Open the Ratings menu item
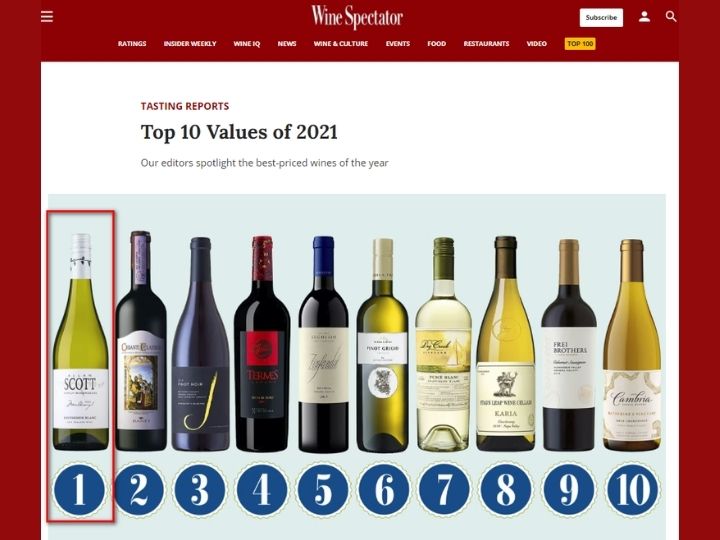 [132, 44]
